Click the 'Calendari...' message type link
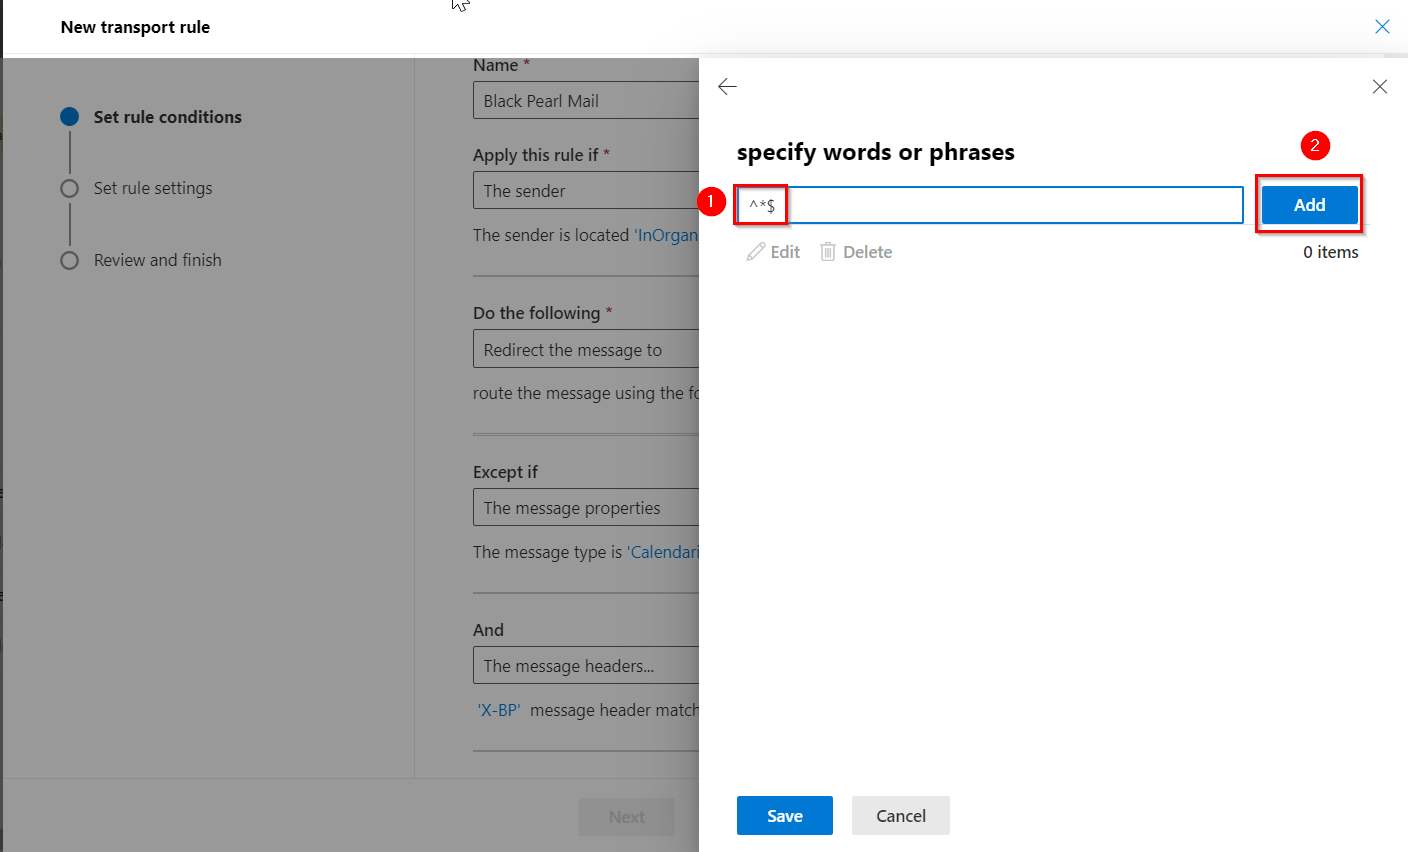The height and width of the screenshot is (852, 1408). pyautogui.click(x=664, y=552)
